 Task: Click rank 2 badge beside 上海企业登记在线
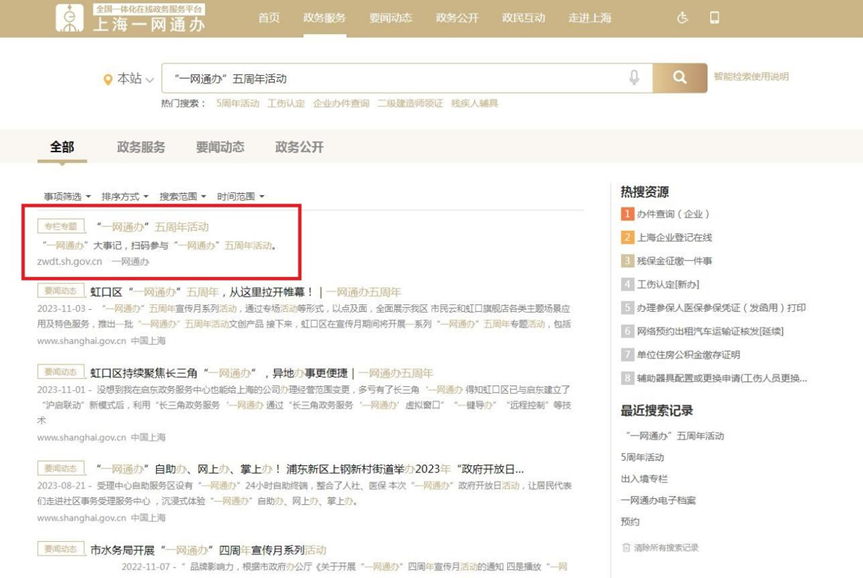[x=627, y=237]
